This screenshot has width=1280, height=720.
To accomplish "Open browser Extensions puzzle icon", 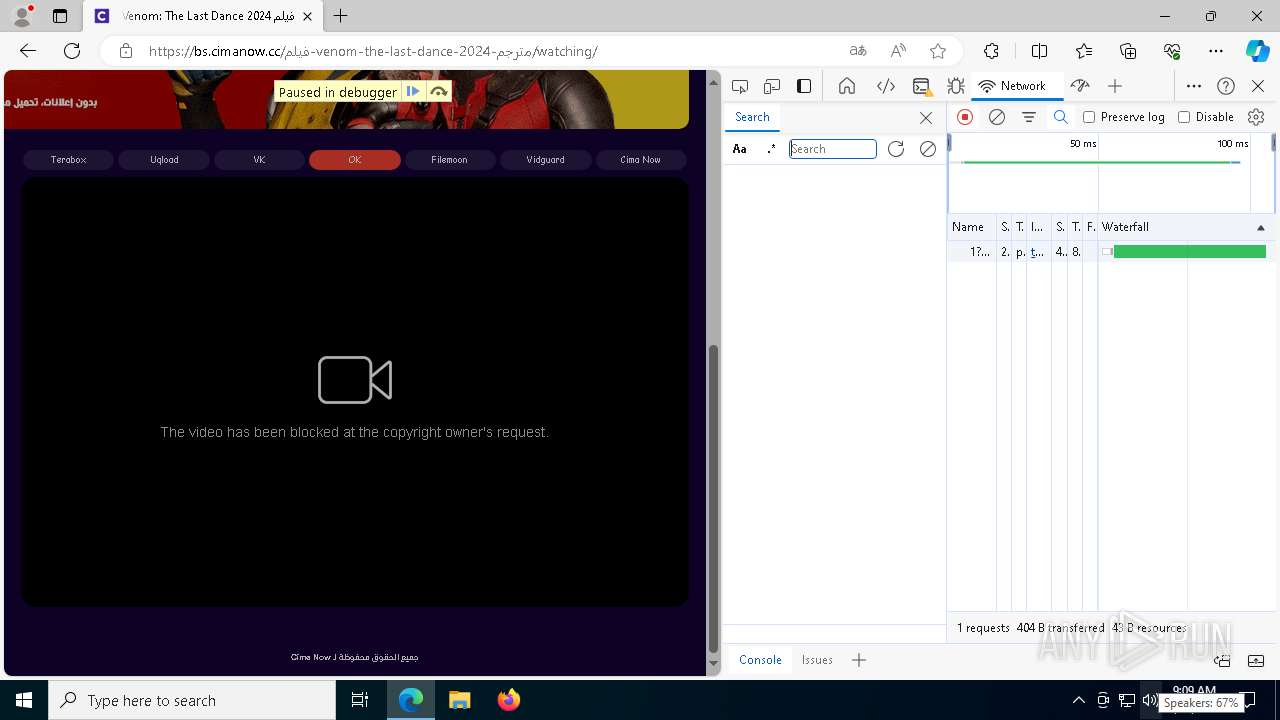I will [x=991, y=51].
